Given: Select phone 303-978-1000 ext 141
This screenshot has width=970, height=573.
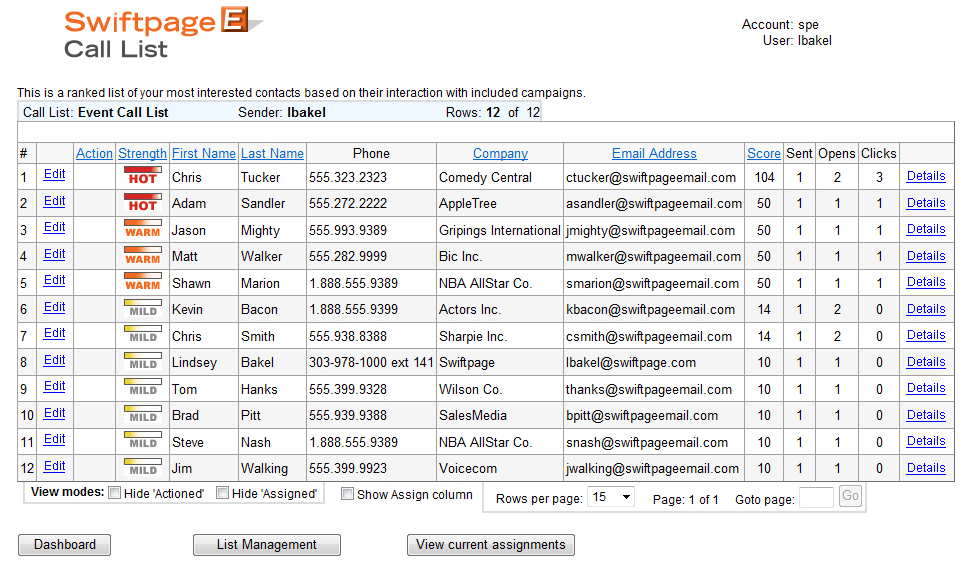Looking at the screenshot, I should (x=371, y=363).
